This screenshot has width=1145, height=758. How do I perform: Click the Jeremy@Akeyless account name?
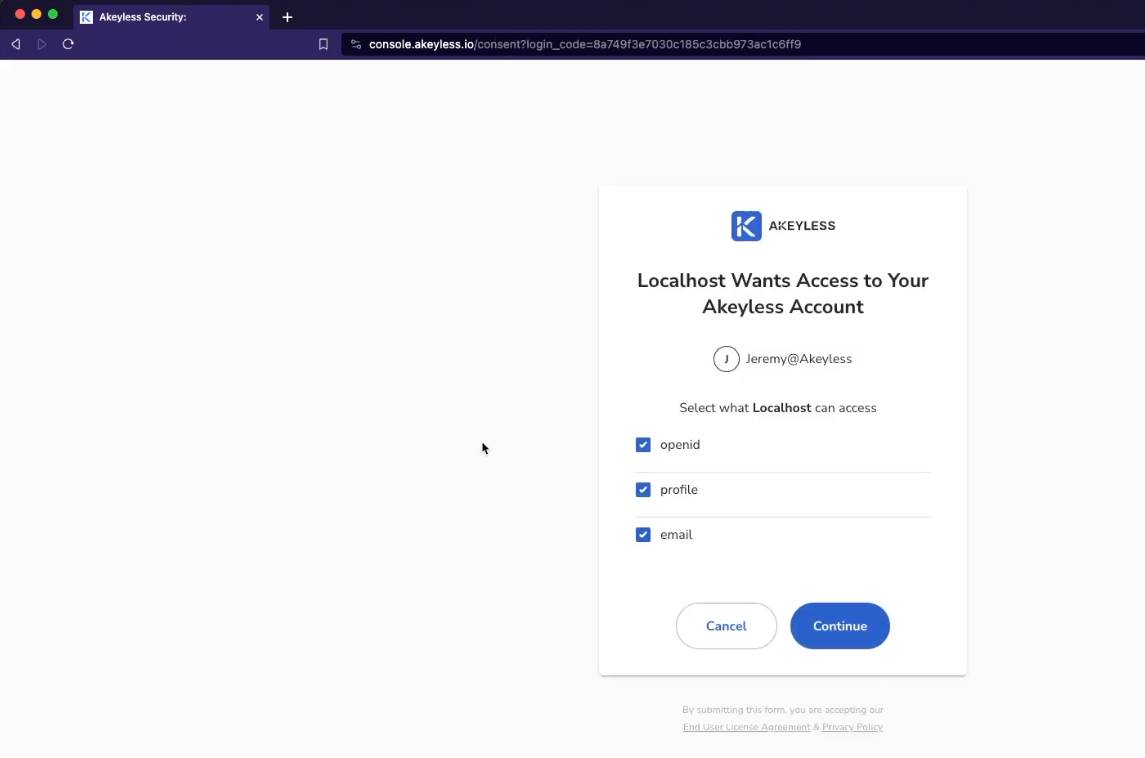click(x=799, y=359)
